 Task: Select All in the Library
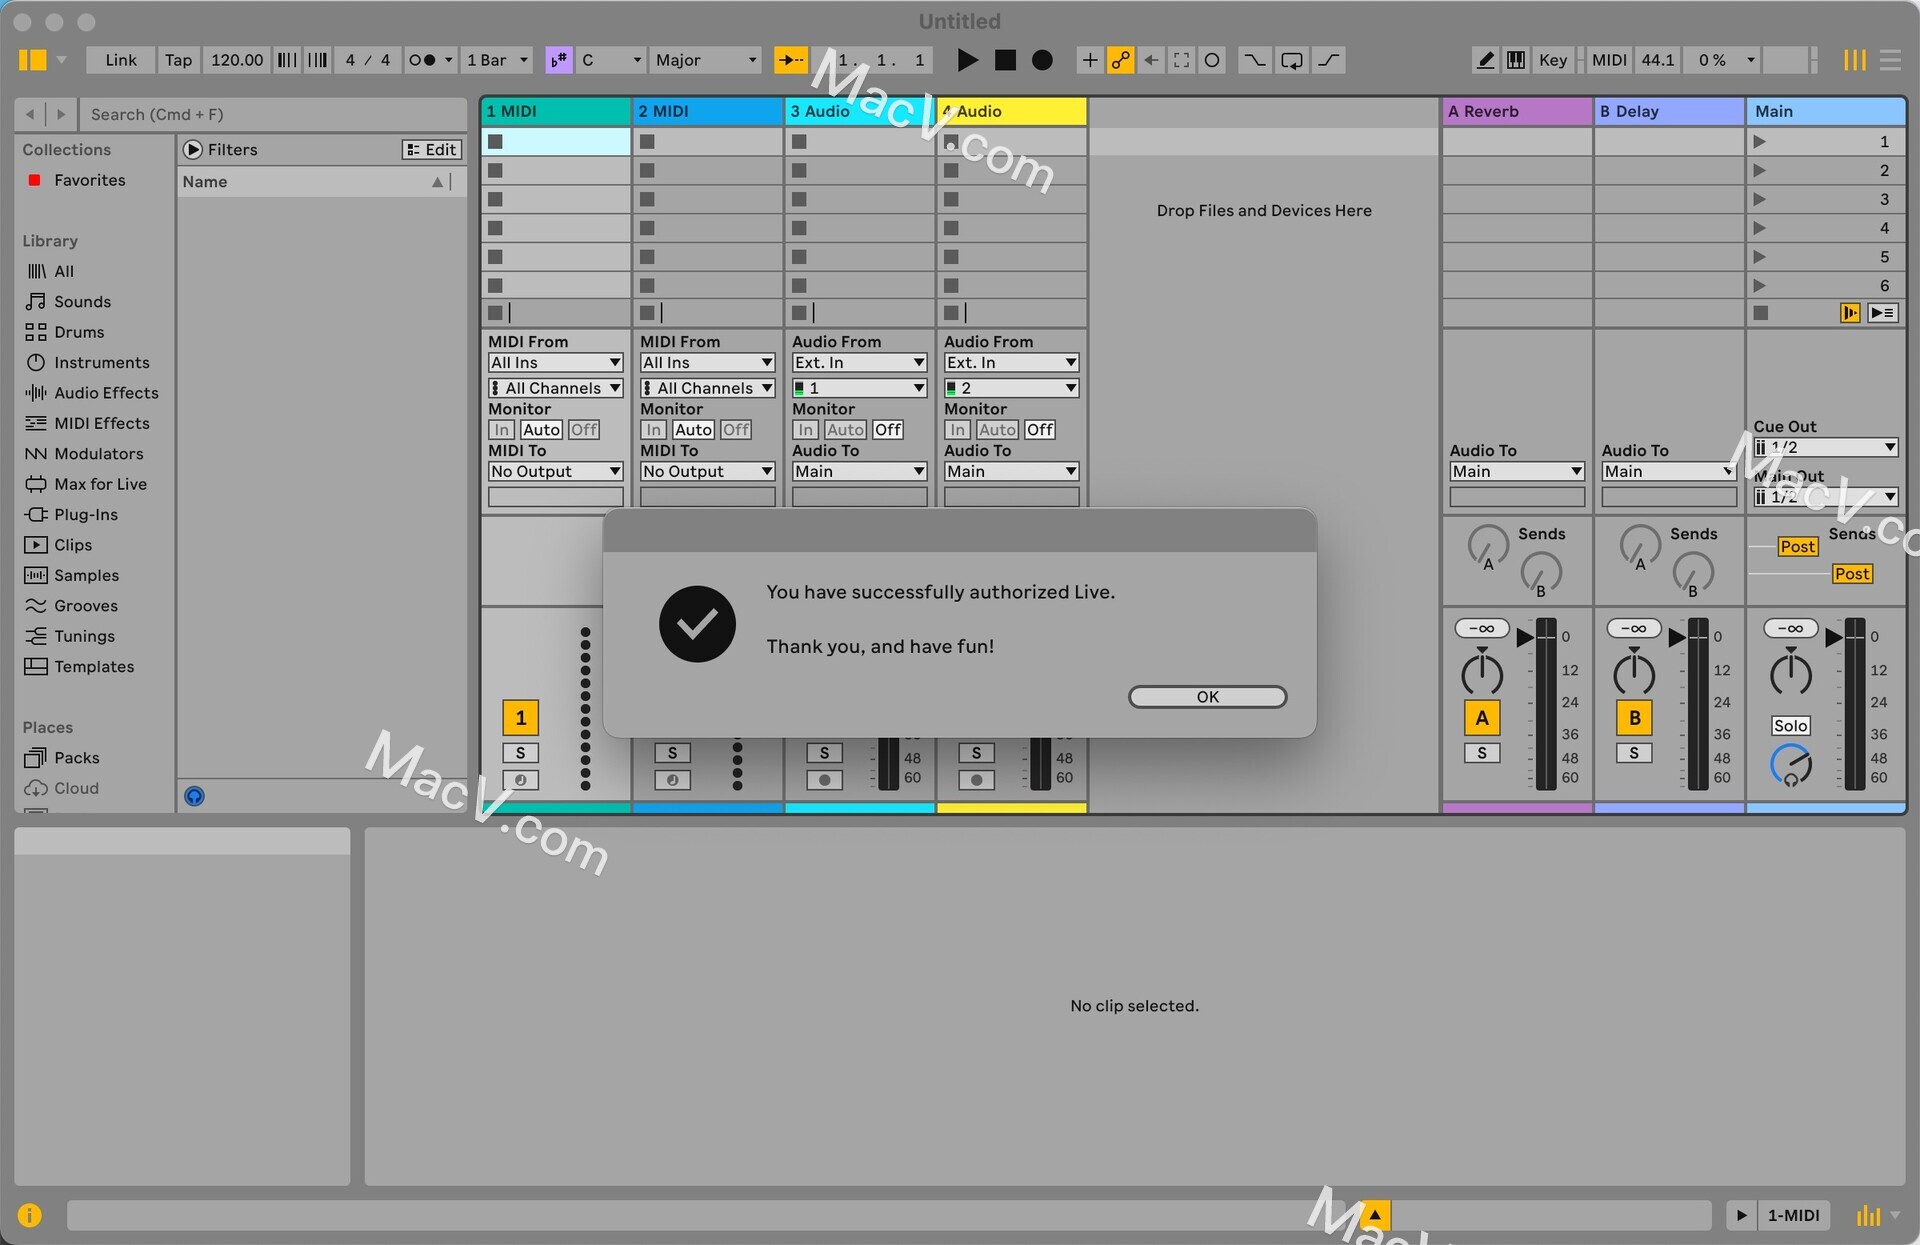(64, 271)
